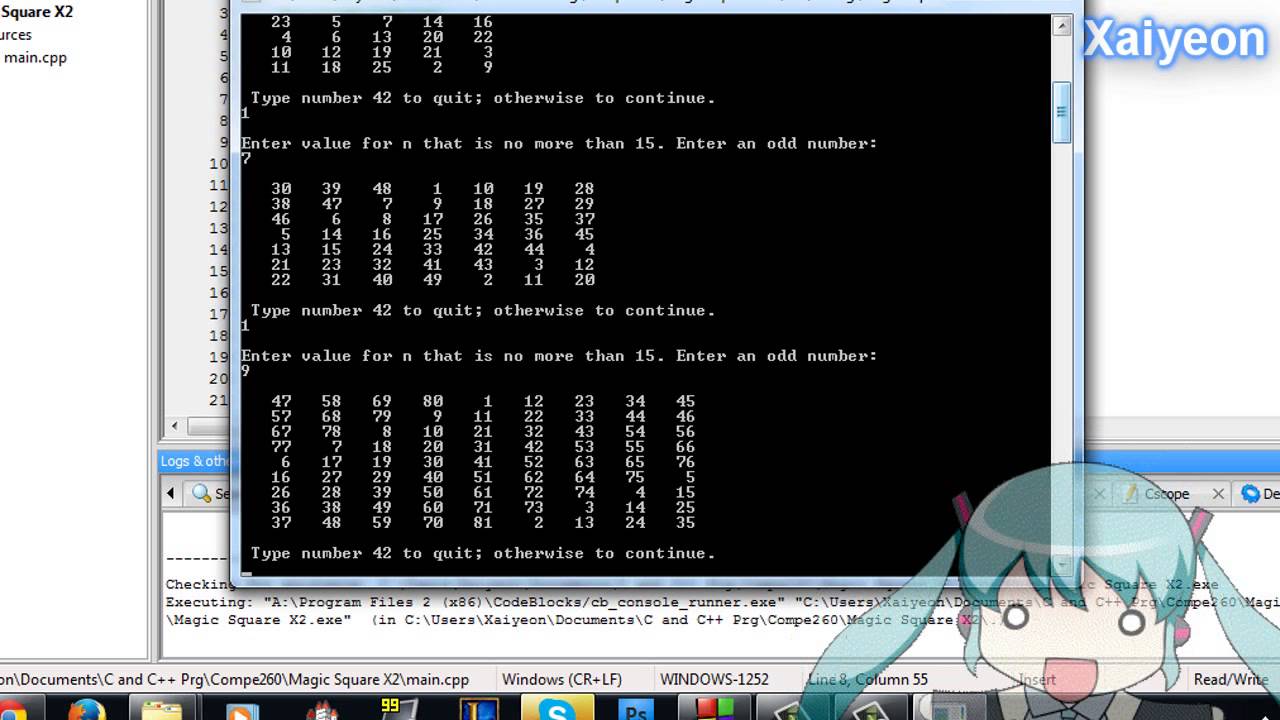This screenshot has height=720, width=1280.
Task: Select main.cpp in the project tree
Action: 35,57
